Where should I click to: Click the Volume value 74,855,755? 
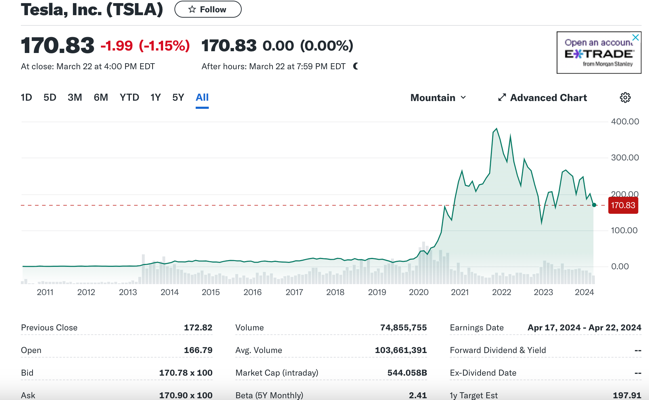coord(403,328)
